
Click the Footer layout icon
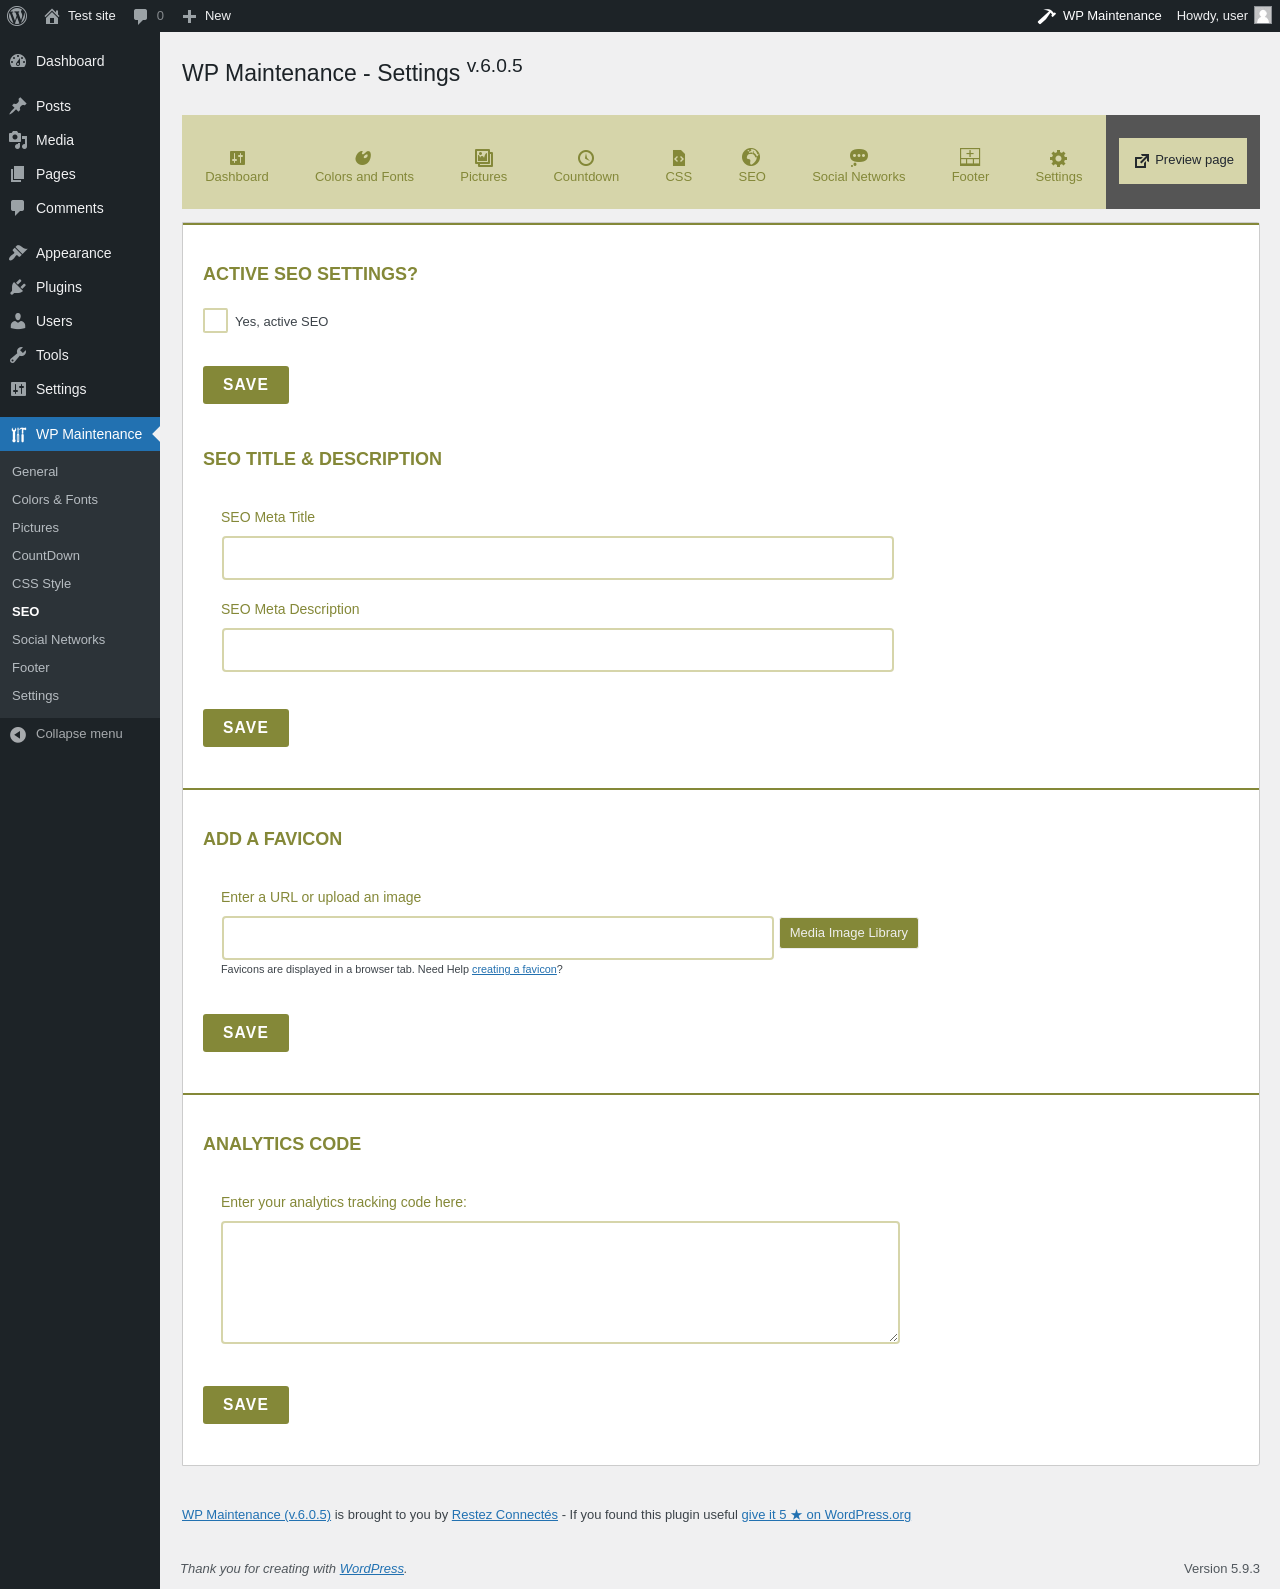tap(970, 157)
